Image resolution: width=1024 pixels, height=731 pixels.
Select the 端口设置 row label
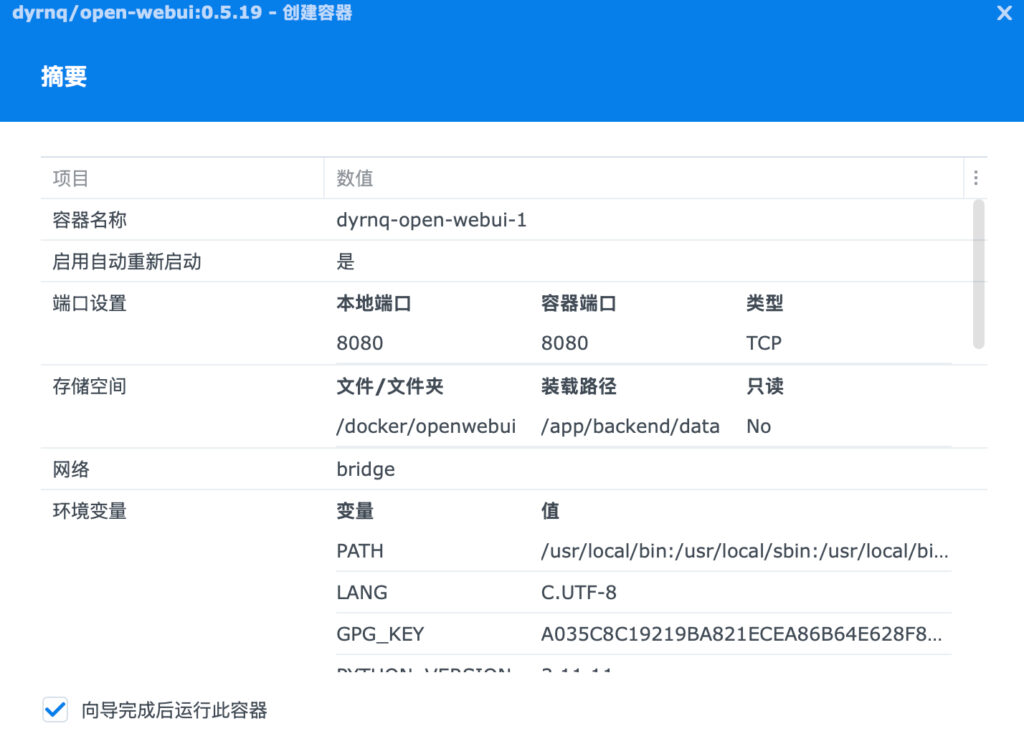89,303
